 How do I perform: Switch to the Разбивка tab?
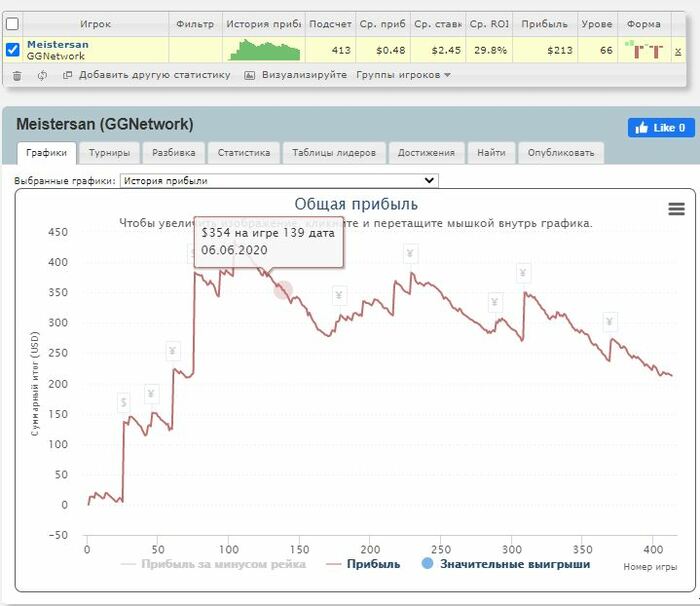(x=174, y=153)
